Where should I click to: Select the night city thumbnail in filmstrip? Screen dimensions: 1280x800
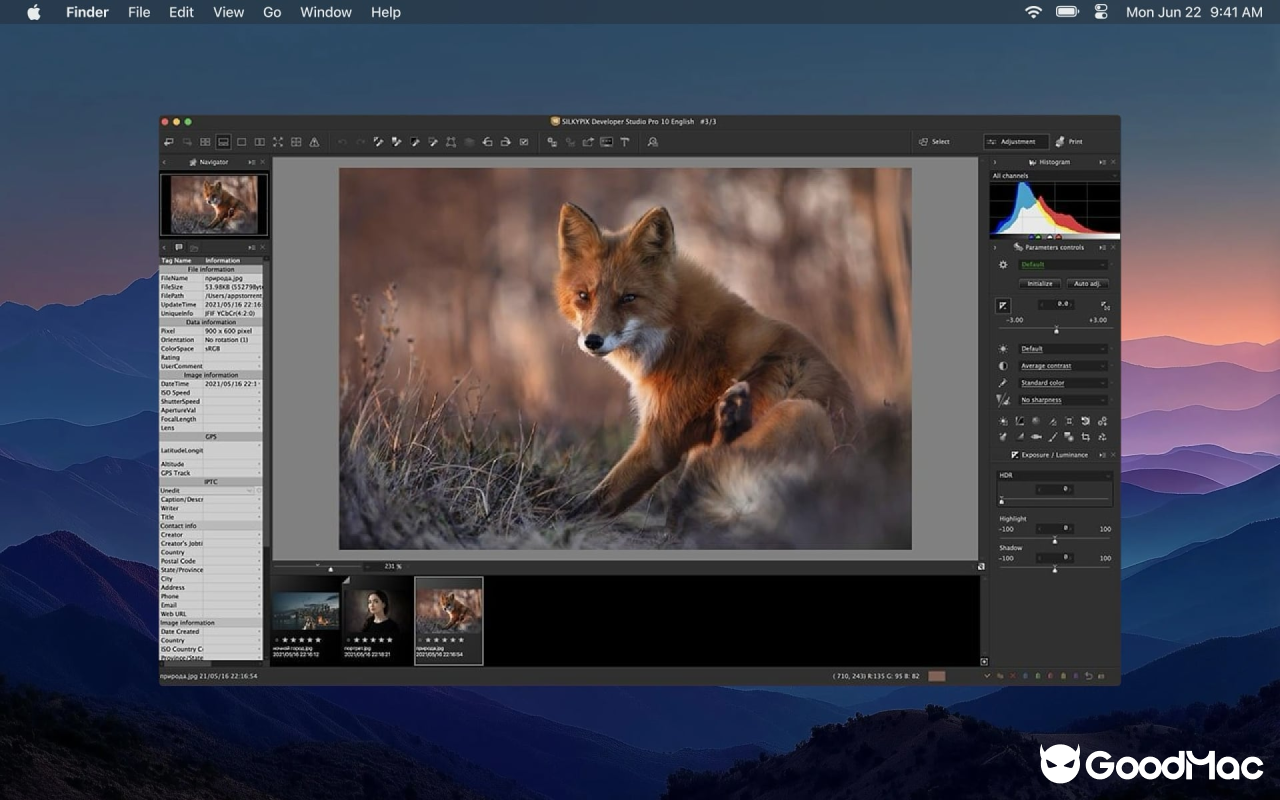[305, 621]
